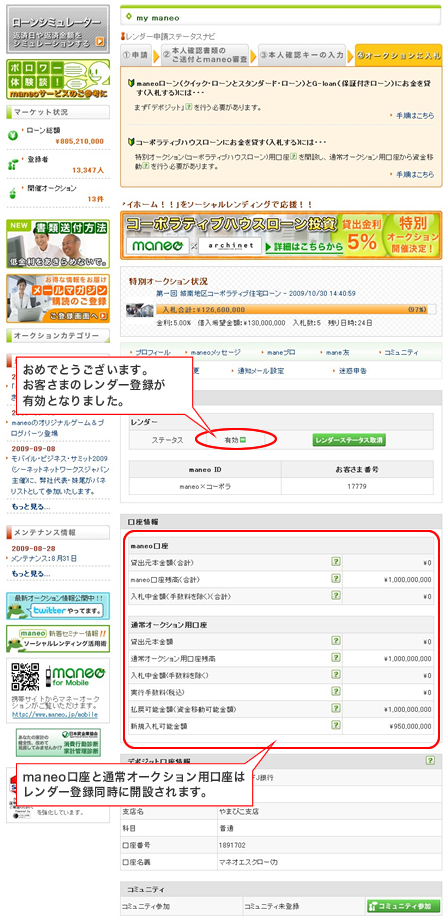The width and height of the screenshot is (448, 921).
Task: Click the Twitter やってます banner
Action: tap(58, 606)
